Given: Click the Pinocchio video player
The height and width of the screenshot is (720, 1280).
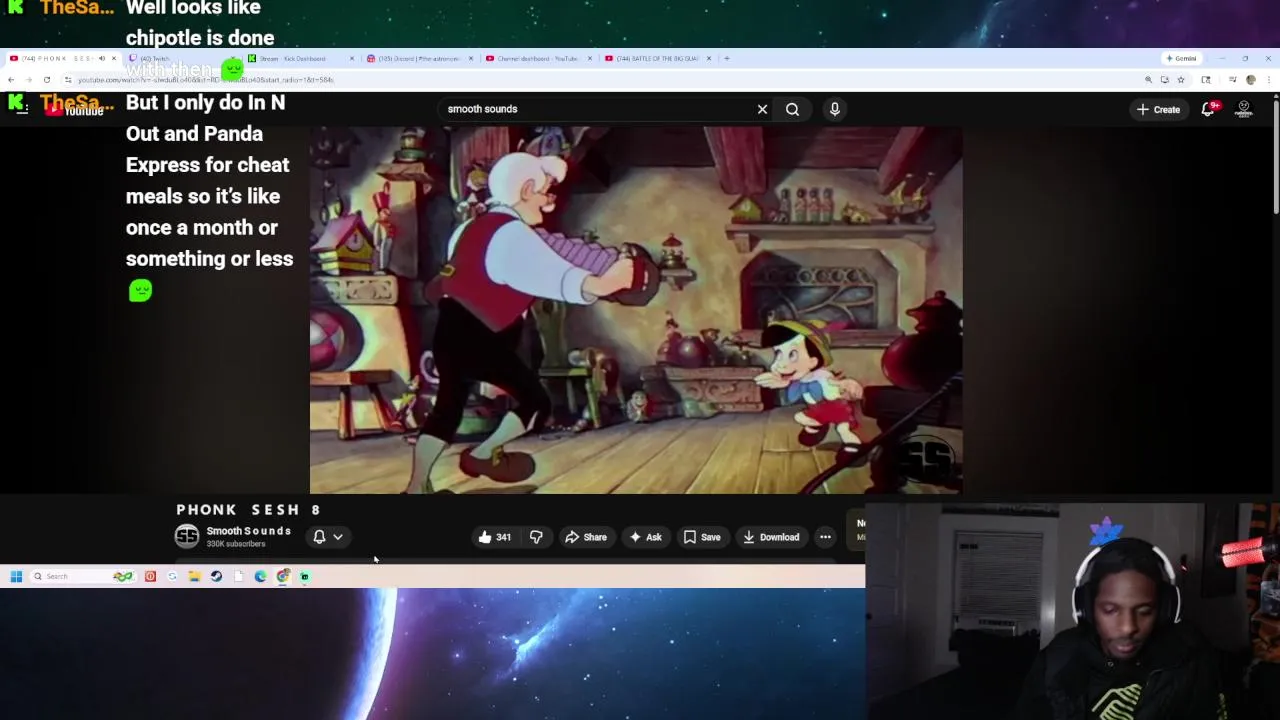Looking at the screenshot, I should (x=636, y=310).
